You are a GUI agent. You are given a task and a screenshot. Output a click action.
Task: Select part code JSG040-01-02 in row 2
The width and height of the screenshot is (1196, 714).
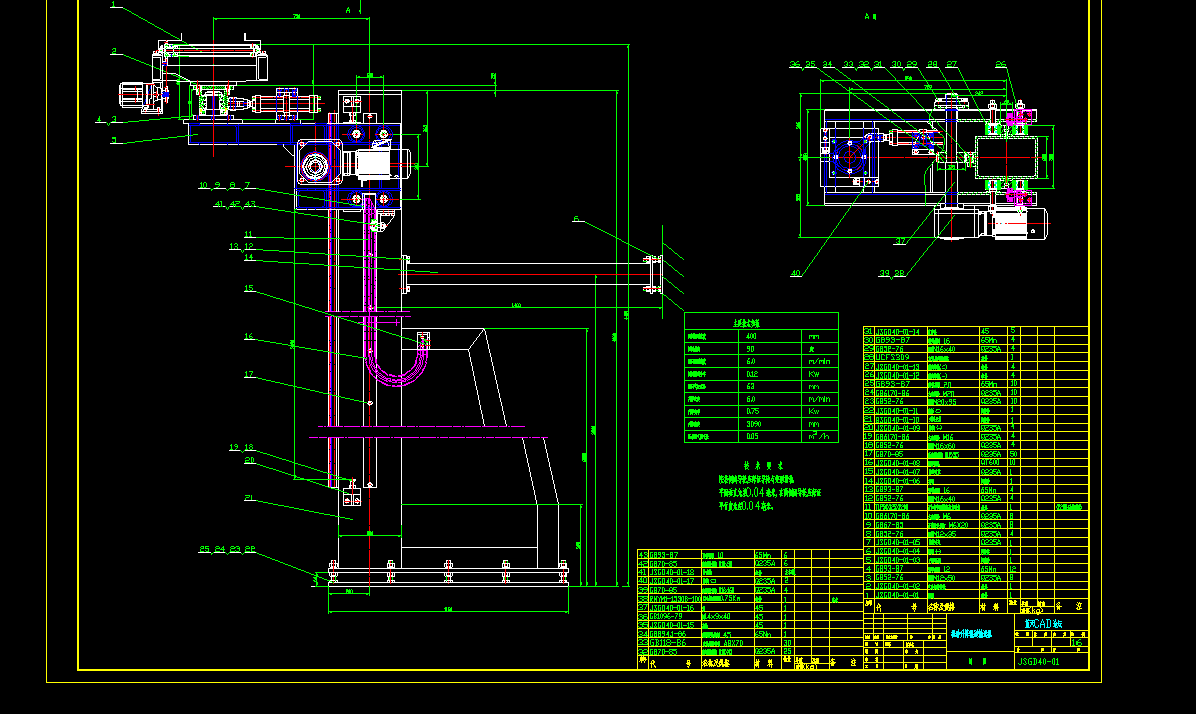coord(897,586)
